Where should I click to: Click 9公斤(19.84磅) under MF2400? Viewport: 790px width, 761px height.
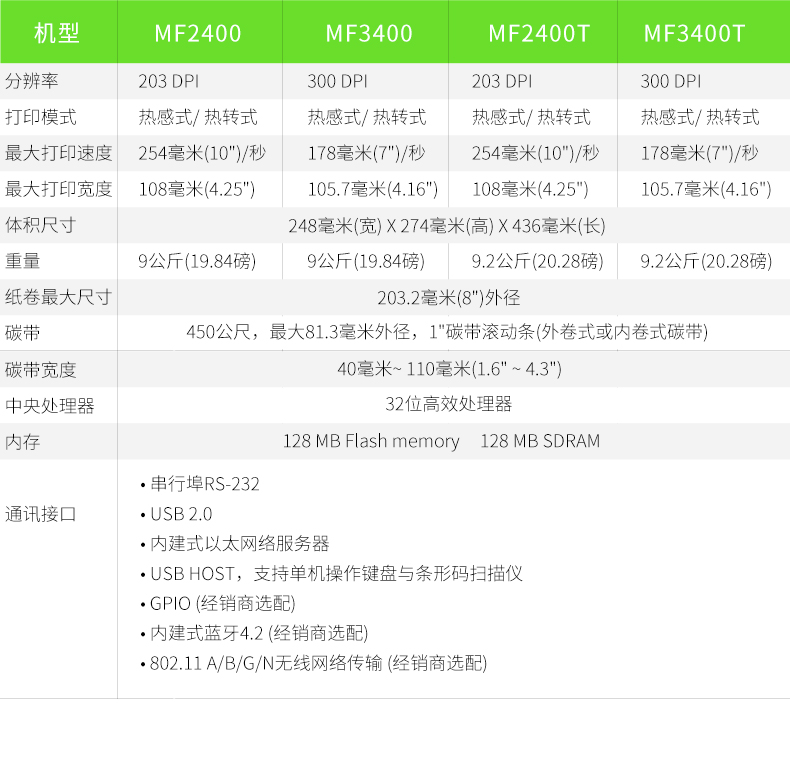[197, 262]
